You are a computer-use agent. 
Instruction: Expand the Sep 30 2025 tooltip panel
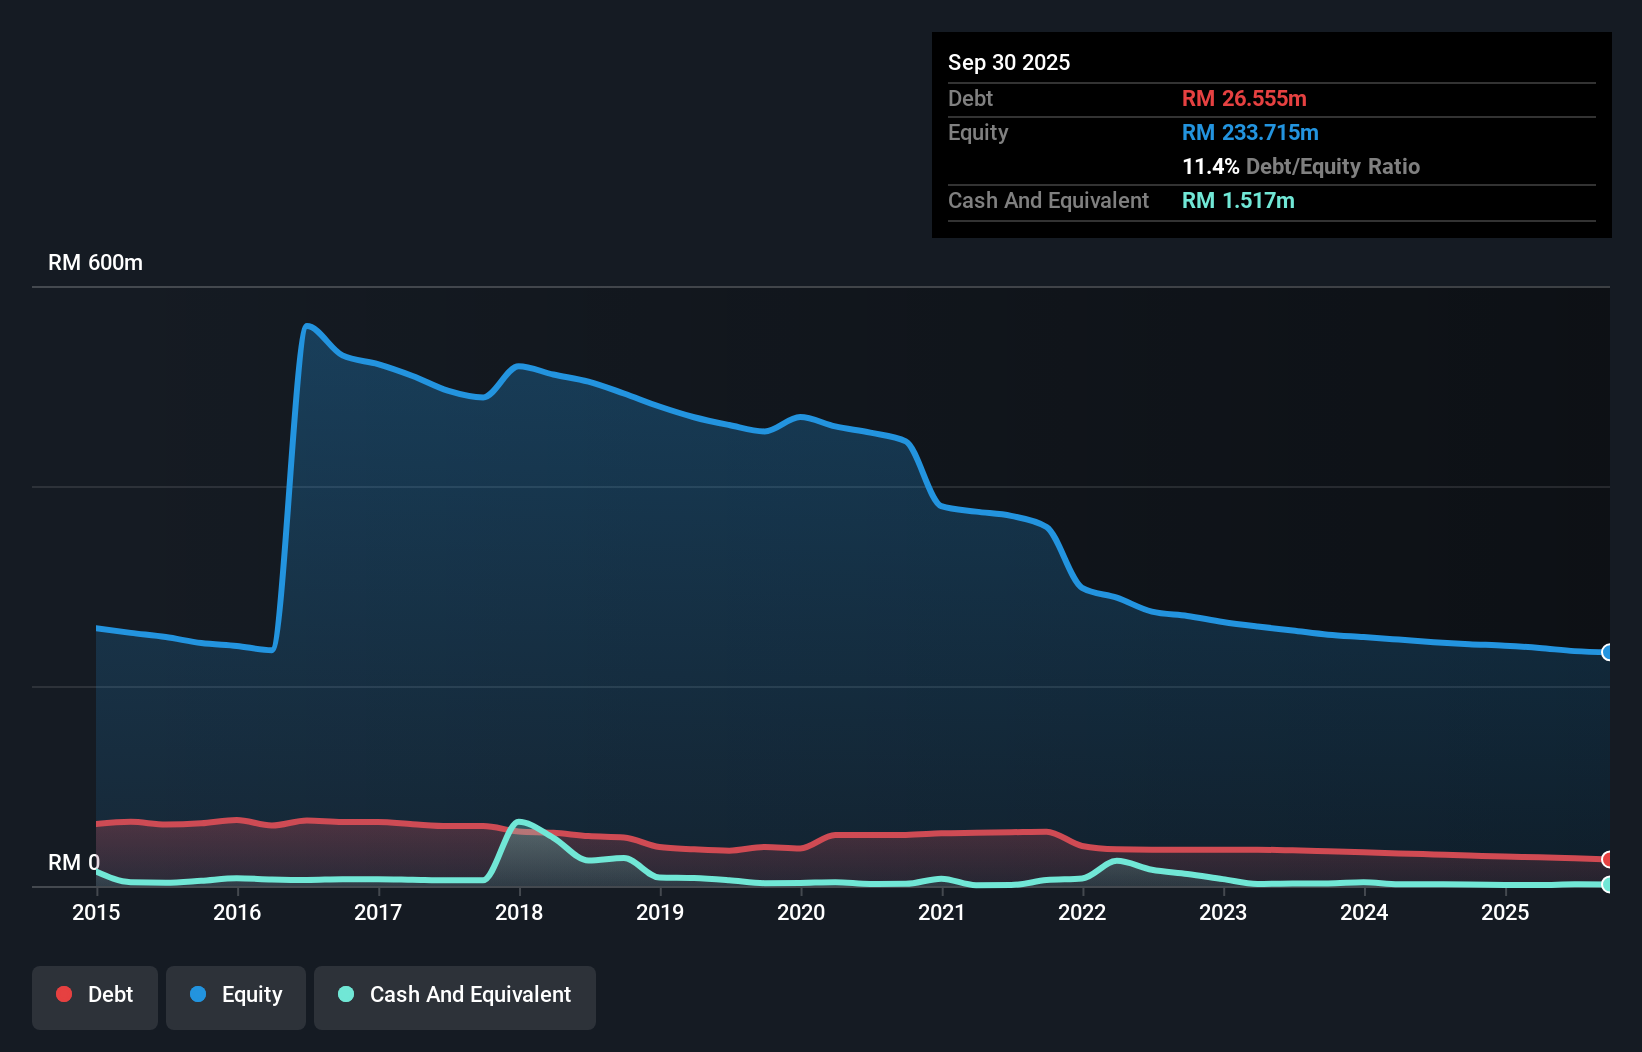click(1009, 62)
